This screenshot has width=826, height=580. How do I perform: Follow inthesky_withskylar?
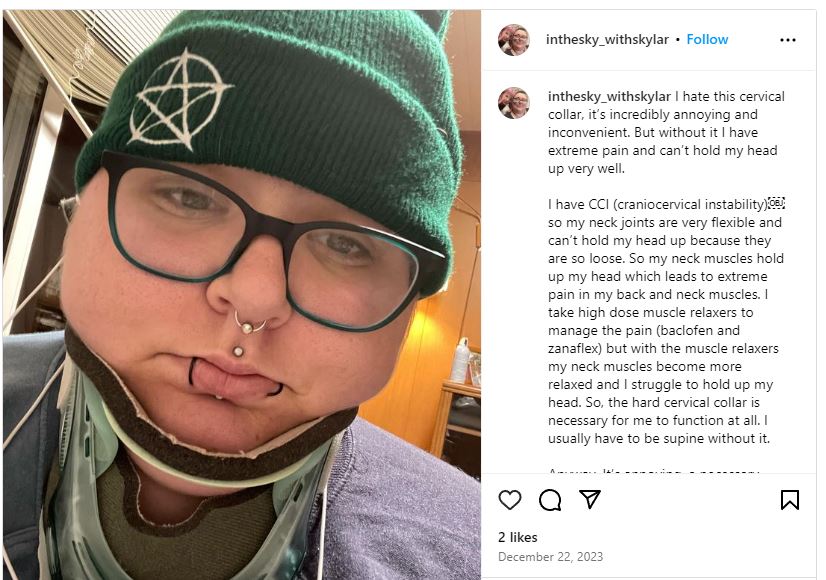[707, 40]
